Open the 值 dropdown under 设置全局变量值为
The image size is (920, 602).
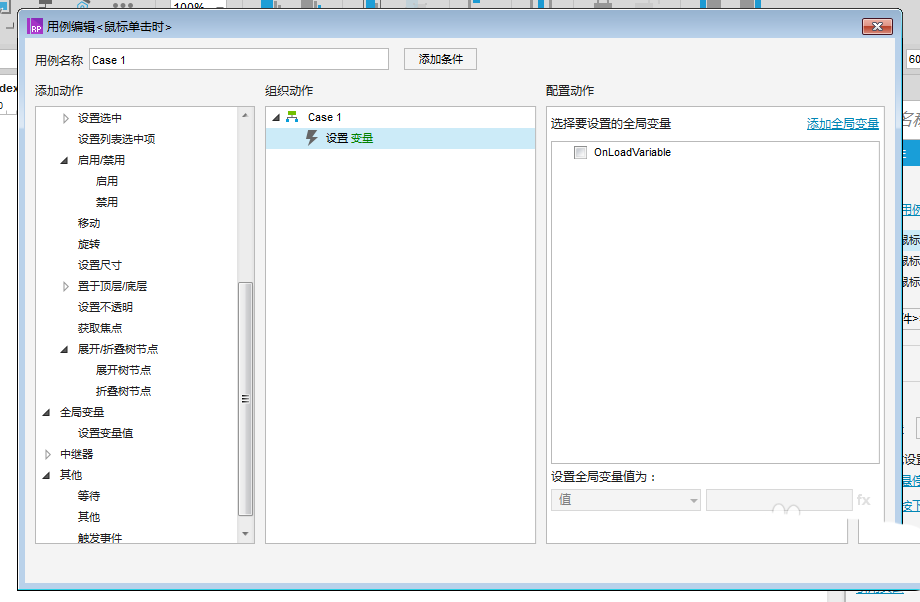point(625,500)
